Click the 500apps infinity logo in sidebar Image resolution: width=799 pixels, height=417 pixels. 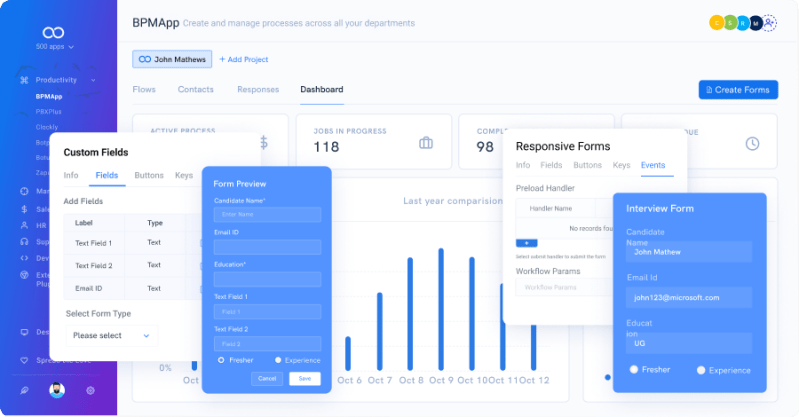(53, 33)
